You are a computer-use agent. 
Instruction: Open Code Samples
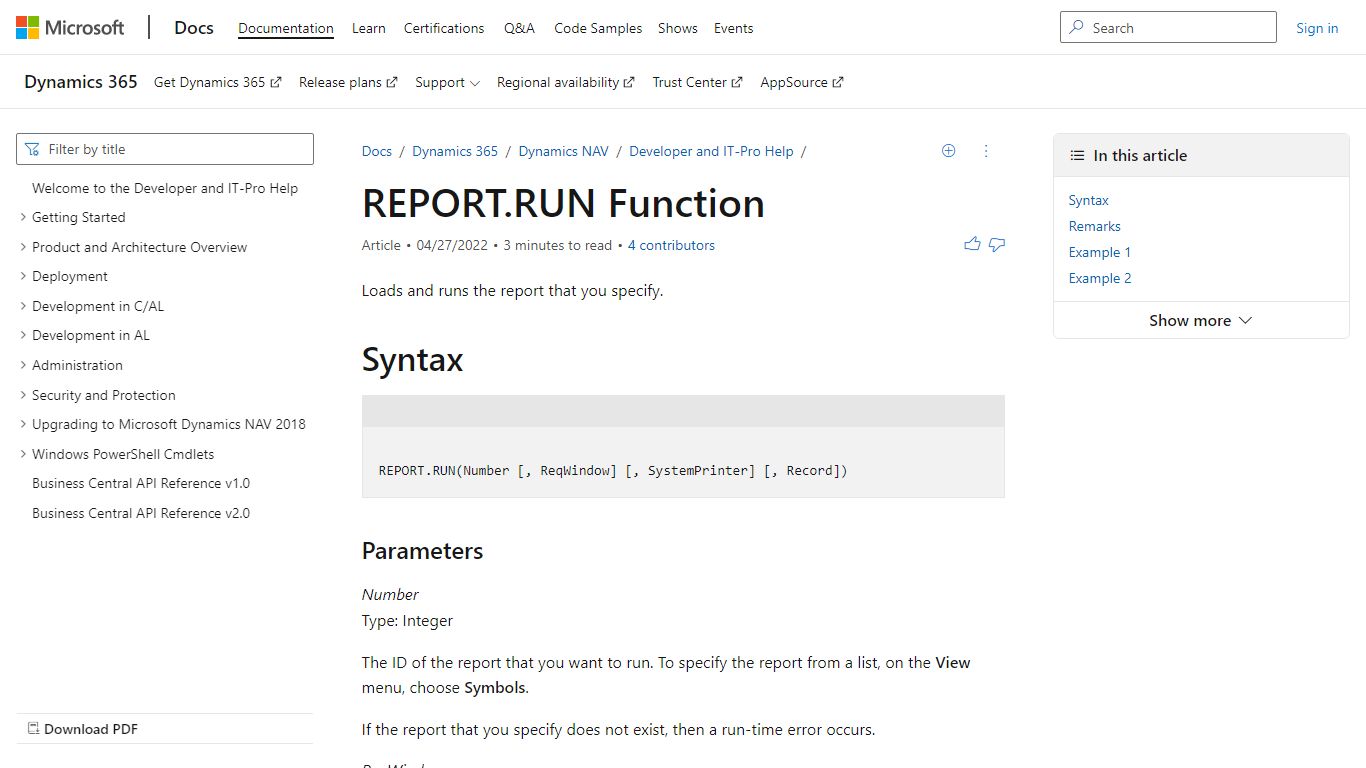598,28
